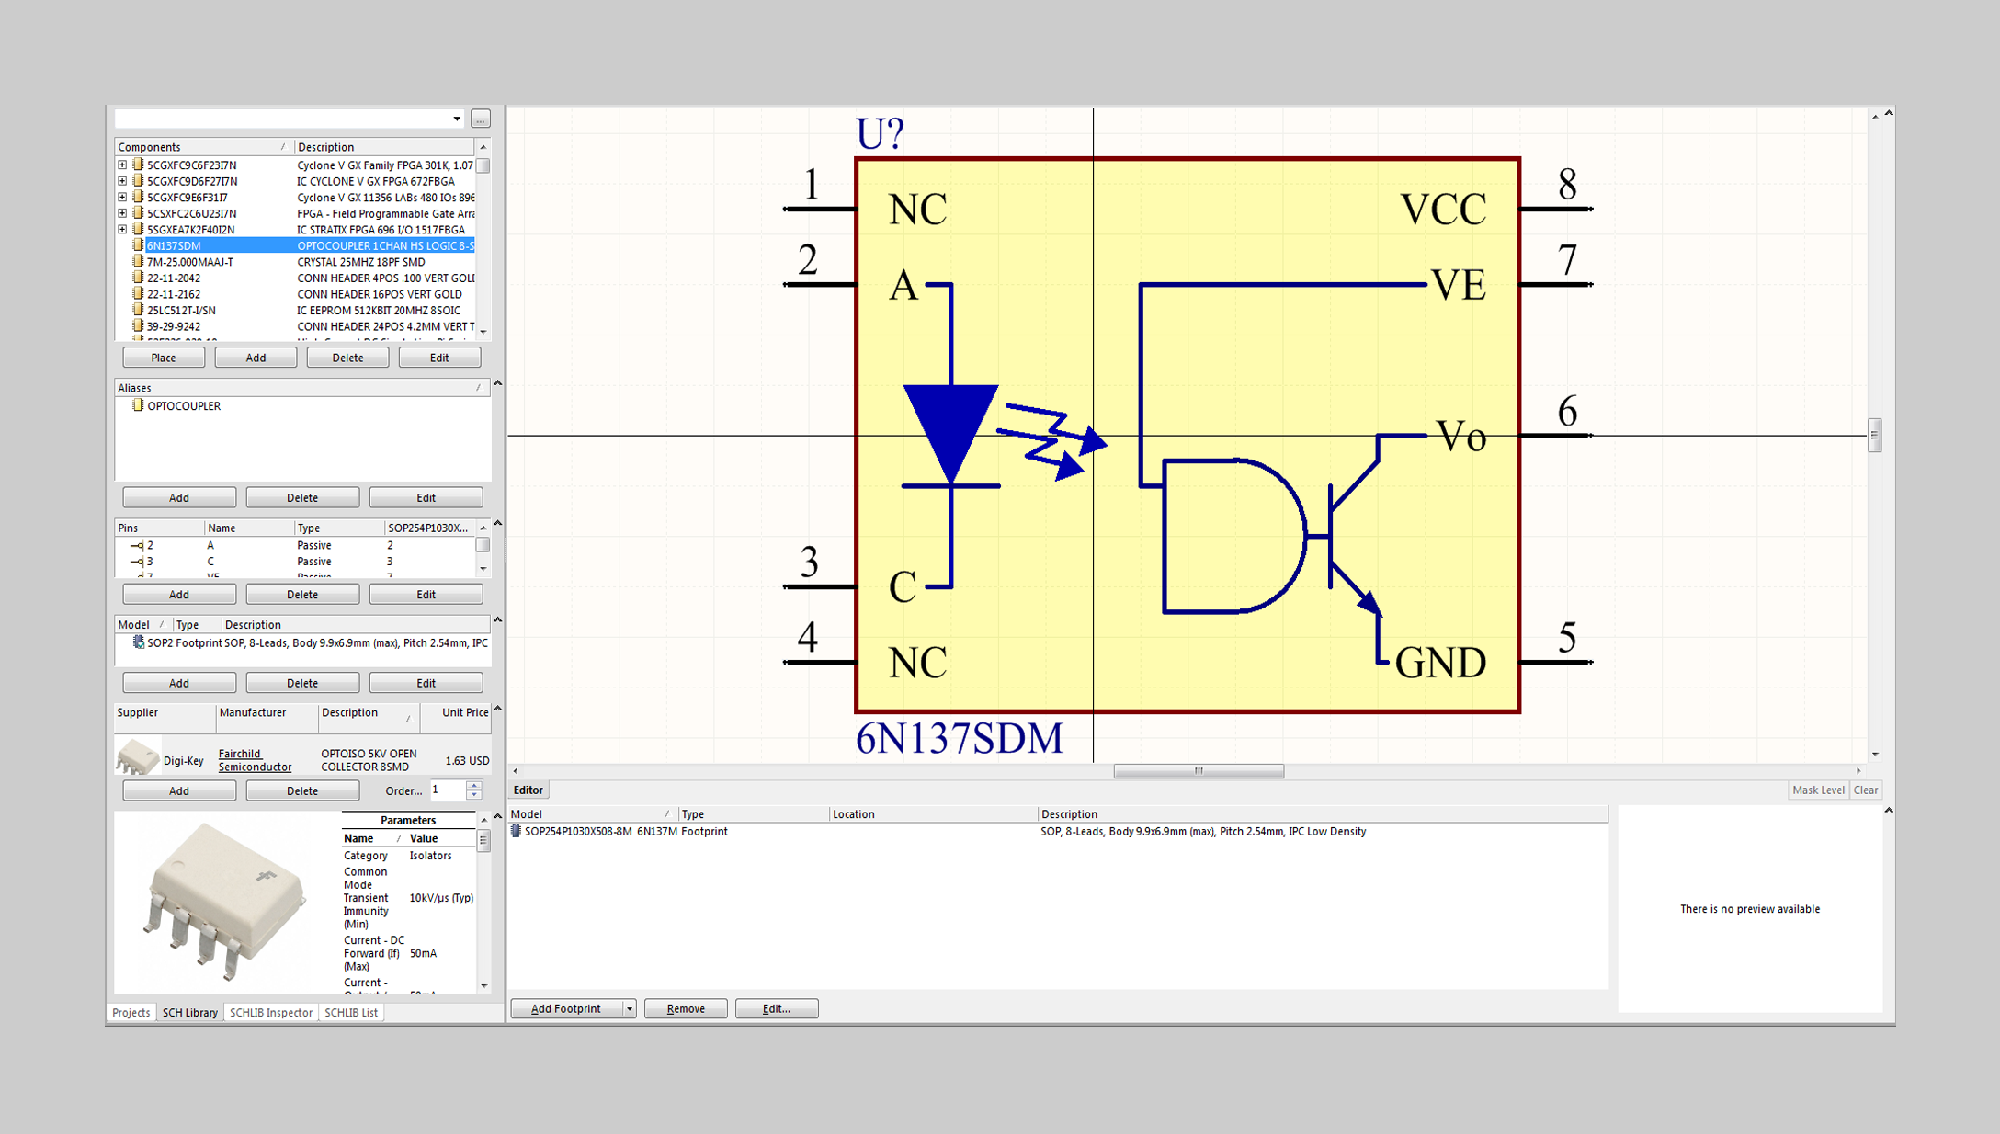Viewport: 2000px width, 1134px height.
Task: Collapse the Parameters section
Action: pos(498,816)
